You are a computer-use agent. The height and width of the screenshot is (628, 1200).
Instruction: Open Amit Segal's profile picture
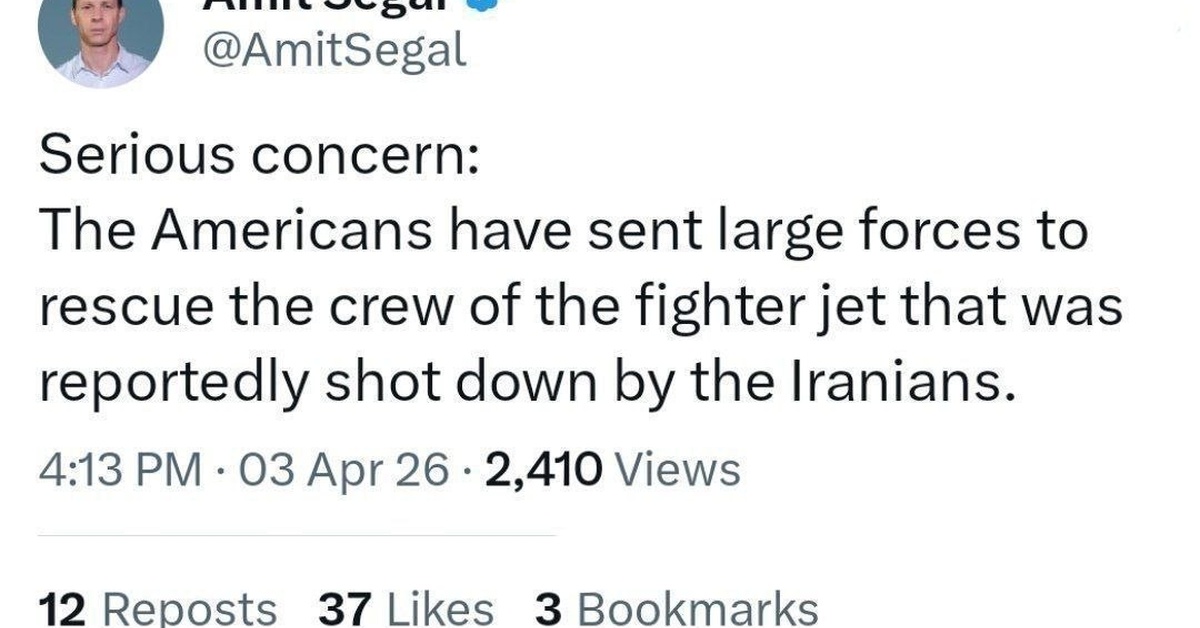100,40
